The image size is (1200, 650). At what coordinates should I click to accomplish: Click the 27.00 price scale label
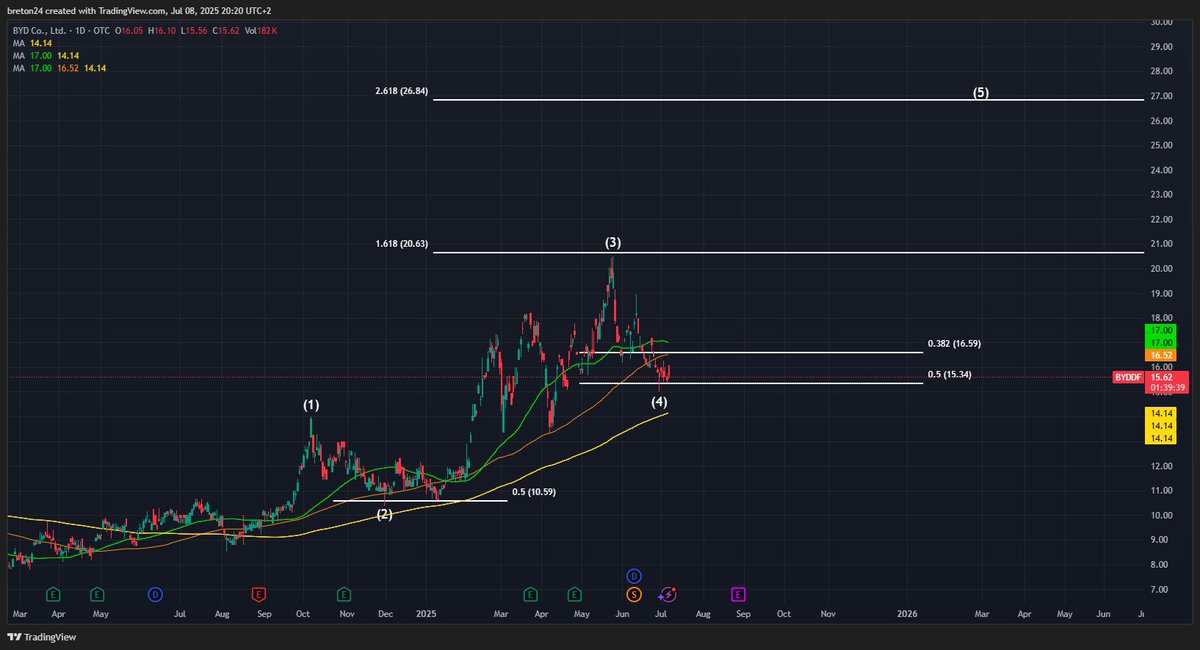pos(1160,96)
